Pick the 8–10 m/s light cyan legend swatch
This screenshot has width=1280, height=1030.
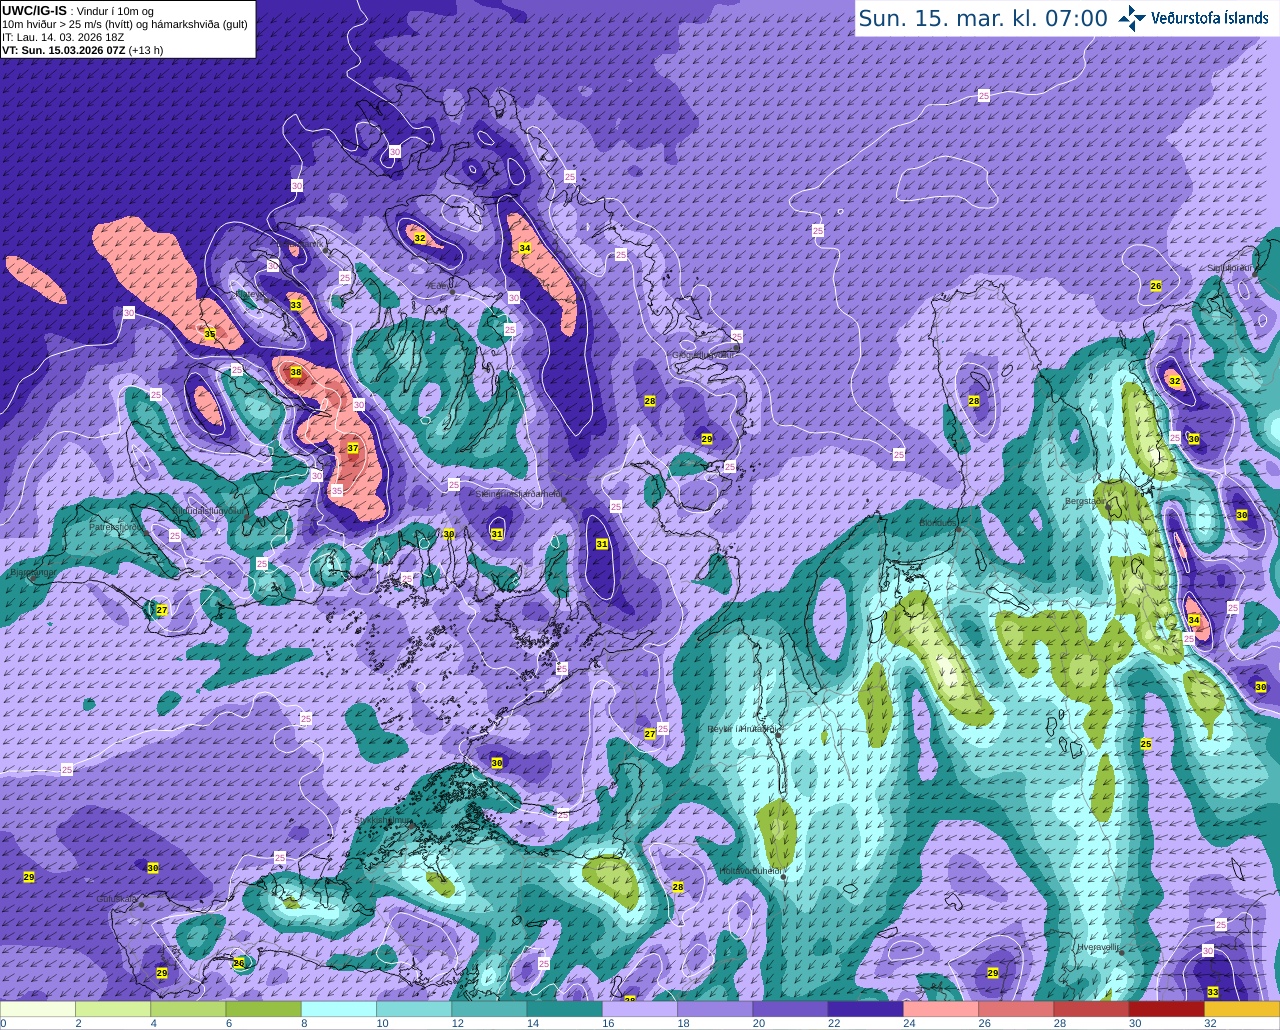pos(339,1009)
